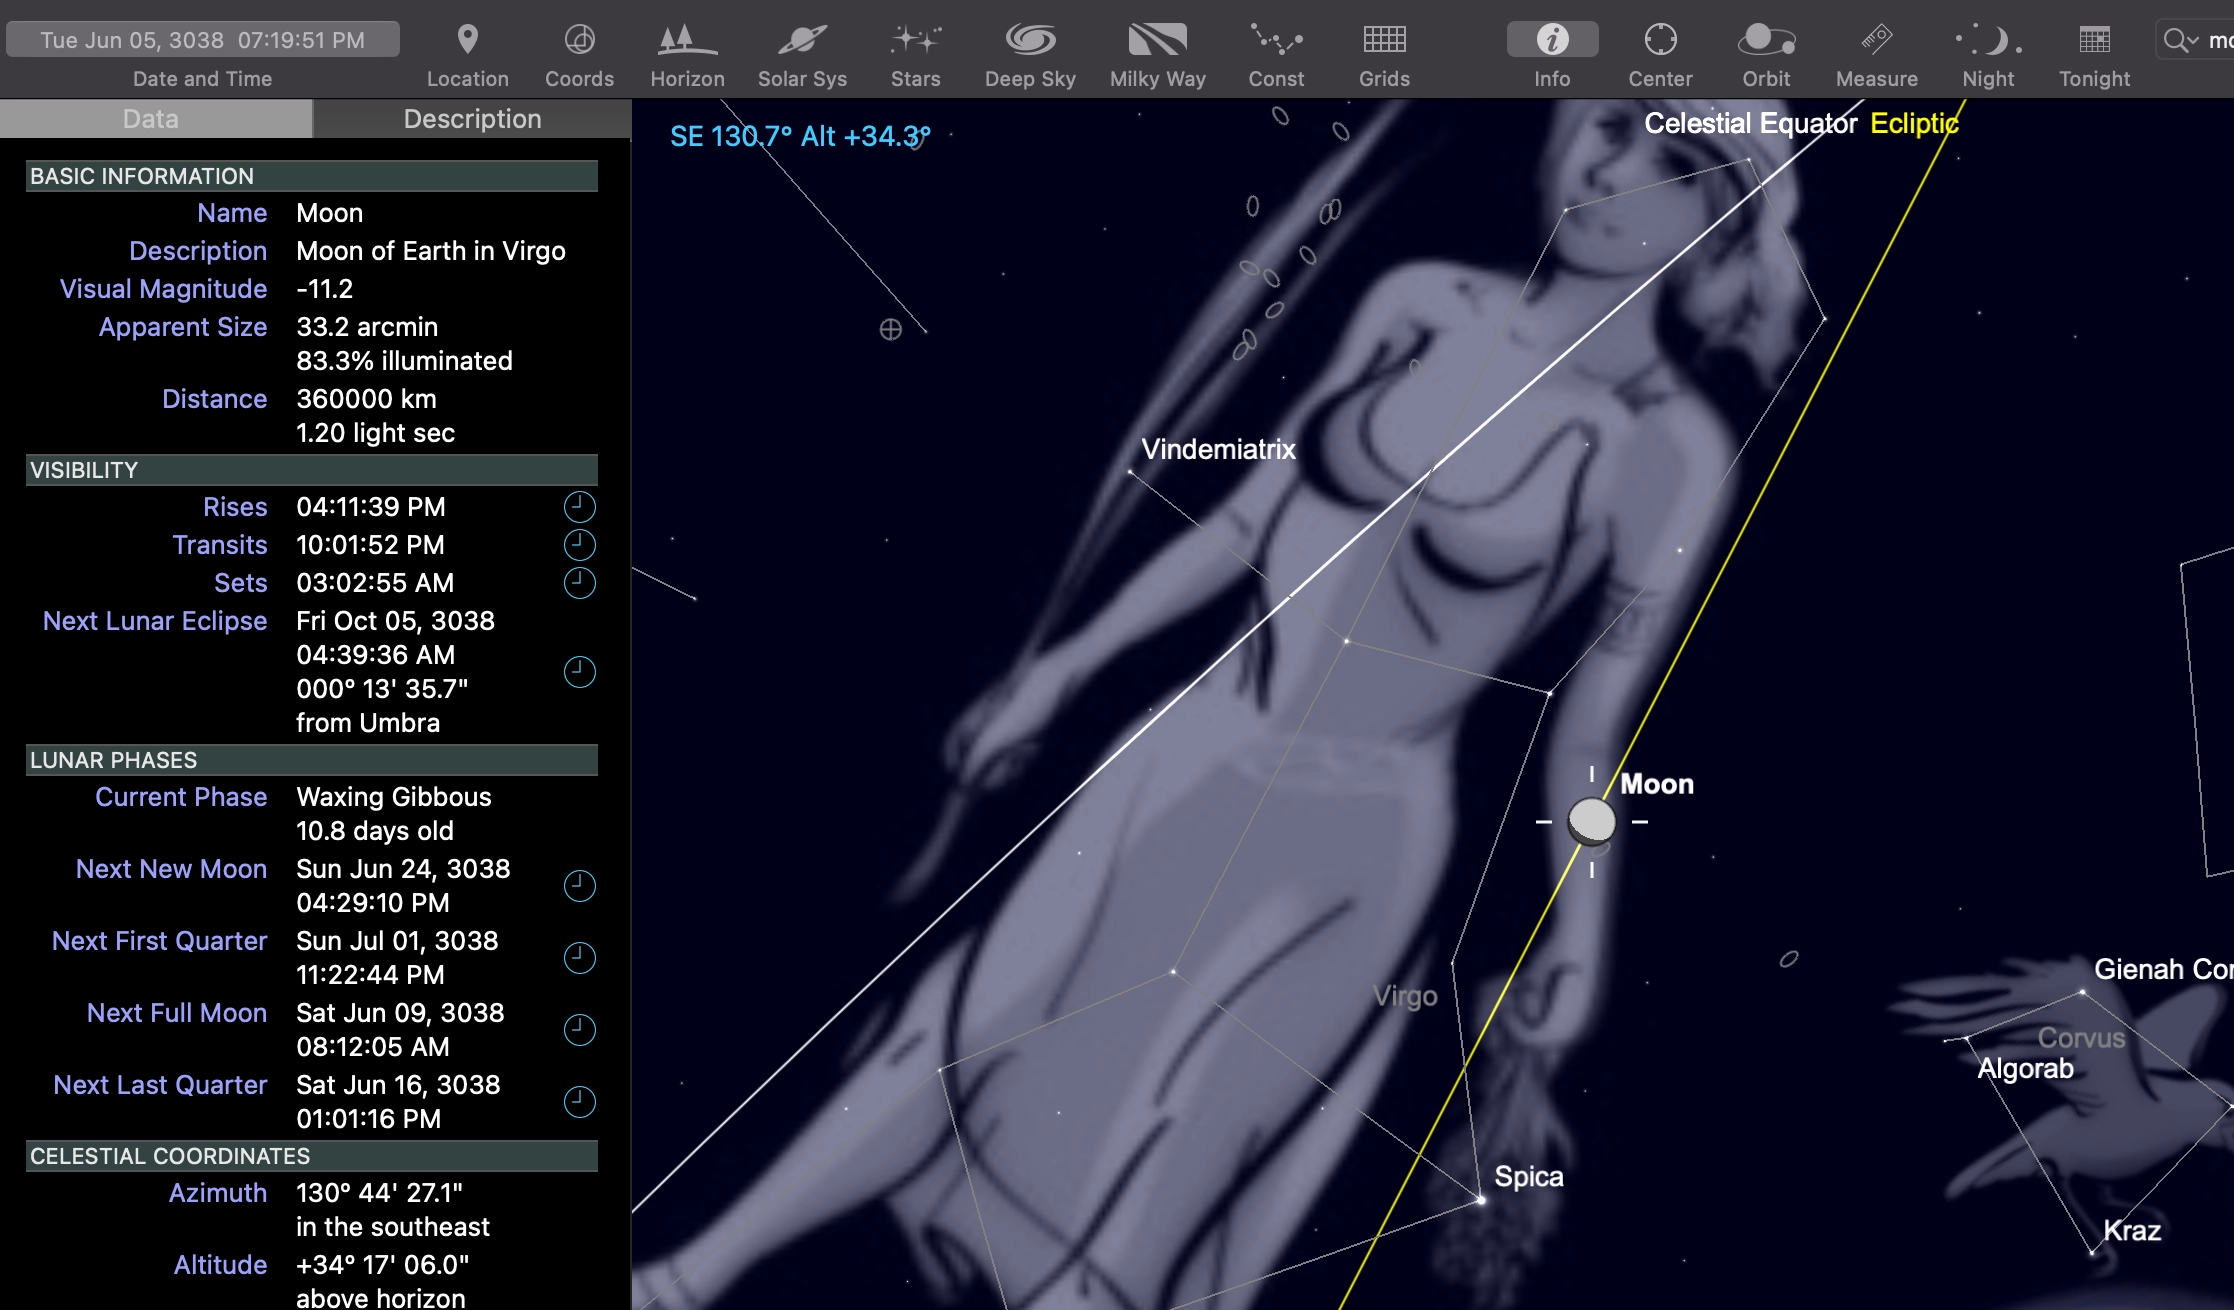This screenshot has width=2234, height=1310.
Task: Toggle the Stars display icon
Action: [x=915, y=40]
